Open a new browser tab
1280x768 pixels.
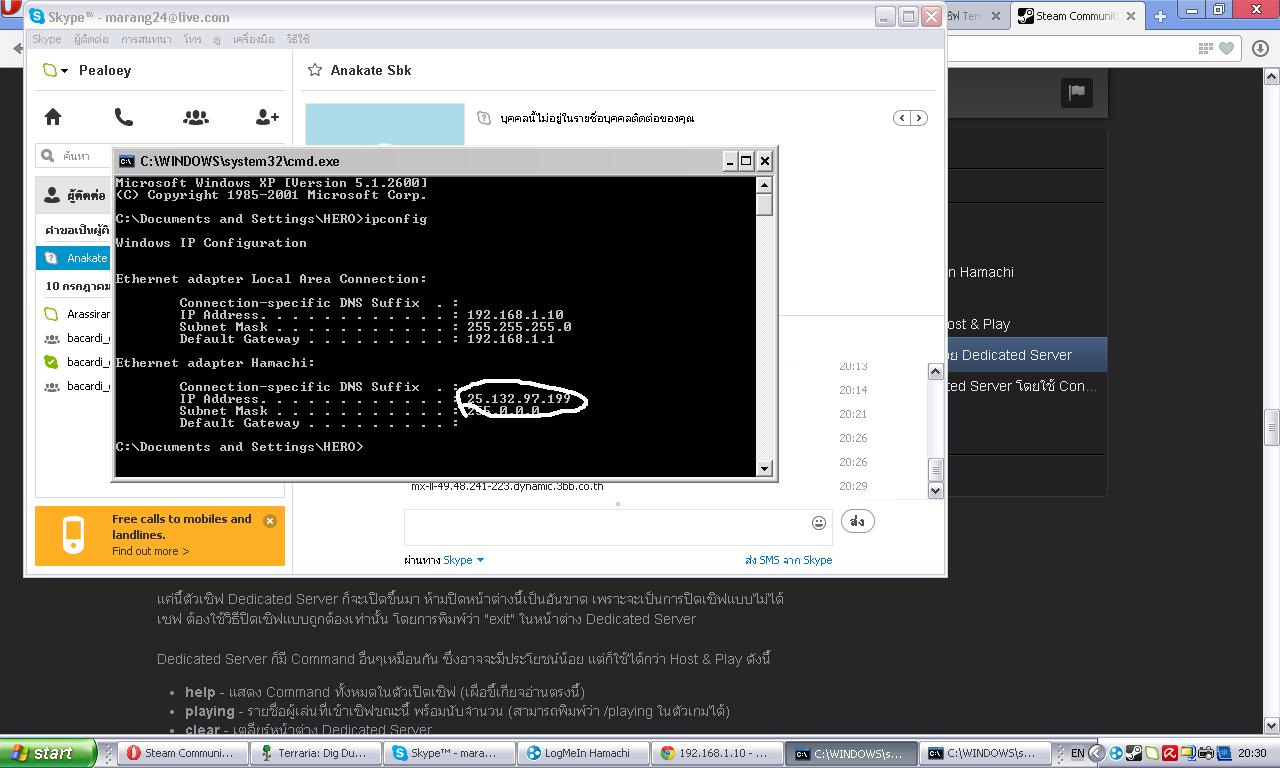1160,16
